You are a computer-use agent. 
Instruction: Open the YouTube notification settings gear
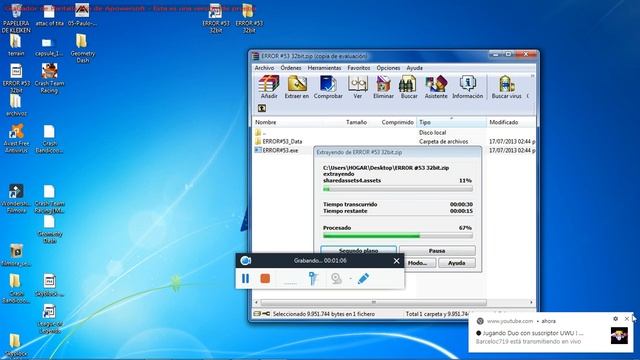pos(616,319)
